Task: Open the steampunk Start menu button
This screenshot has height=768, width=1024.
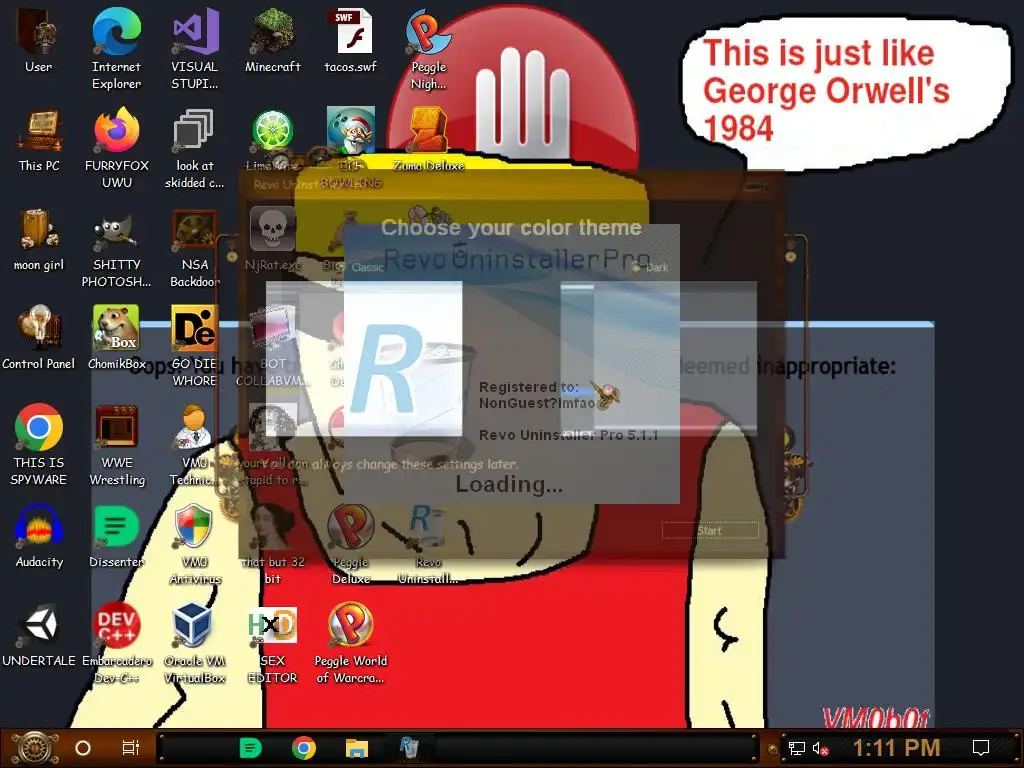Action: (x=35, y=748)
